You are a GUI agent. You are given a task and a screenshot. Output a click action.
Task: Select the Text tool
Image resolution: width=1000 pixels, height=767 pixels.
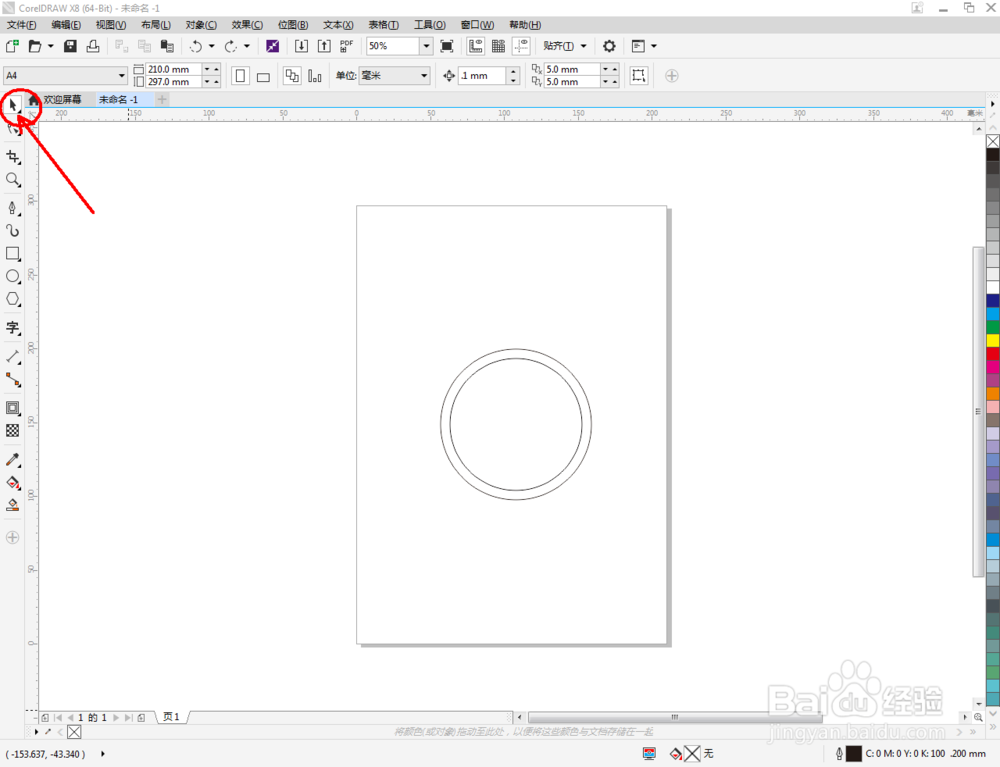[13, 328]
